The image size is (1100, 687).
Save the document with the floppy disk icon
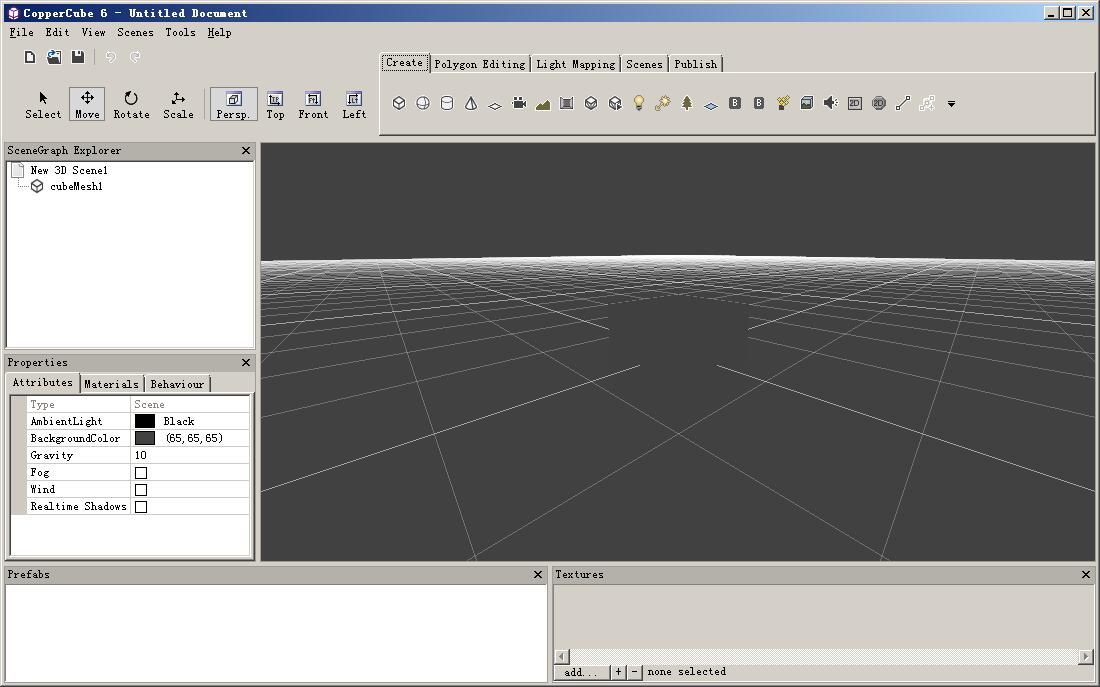click(78, 57)
